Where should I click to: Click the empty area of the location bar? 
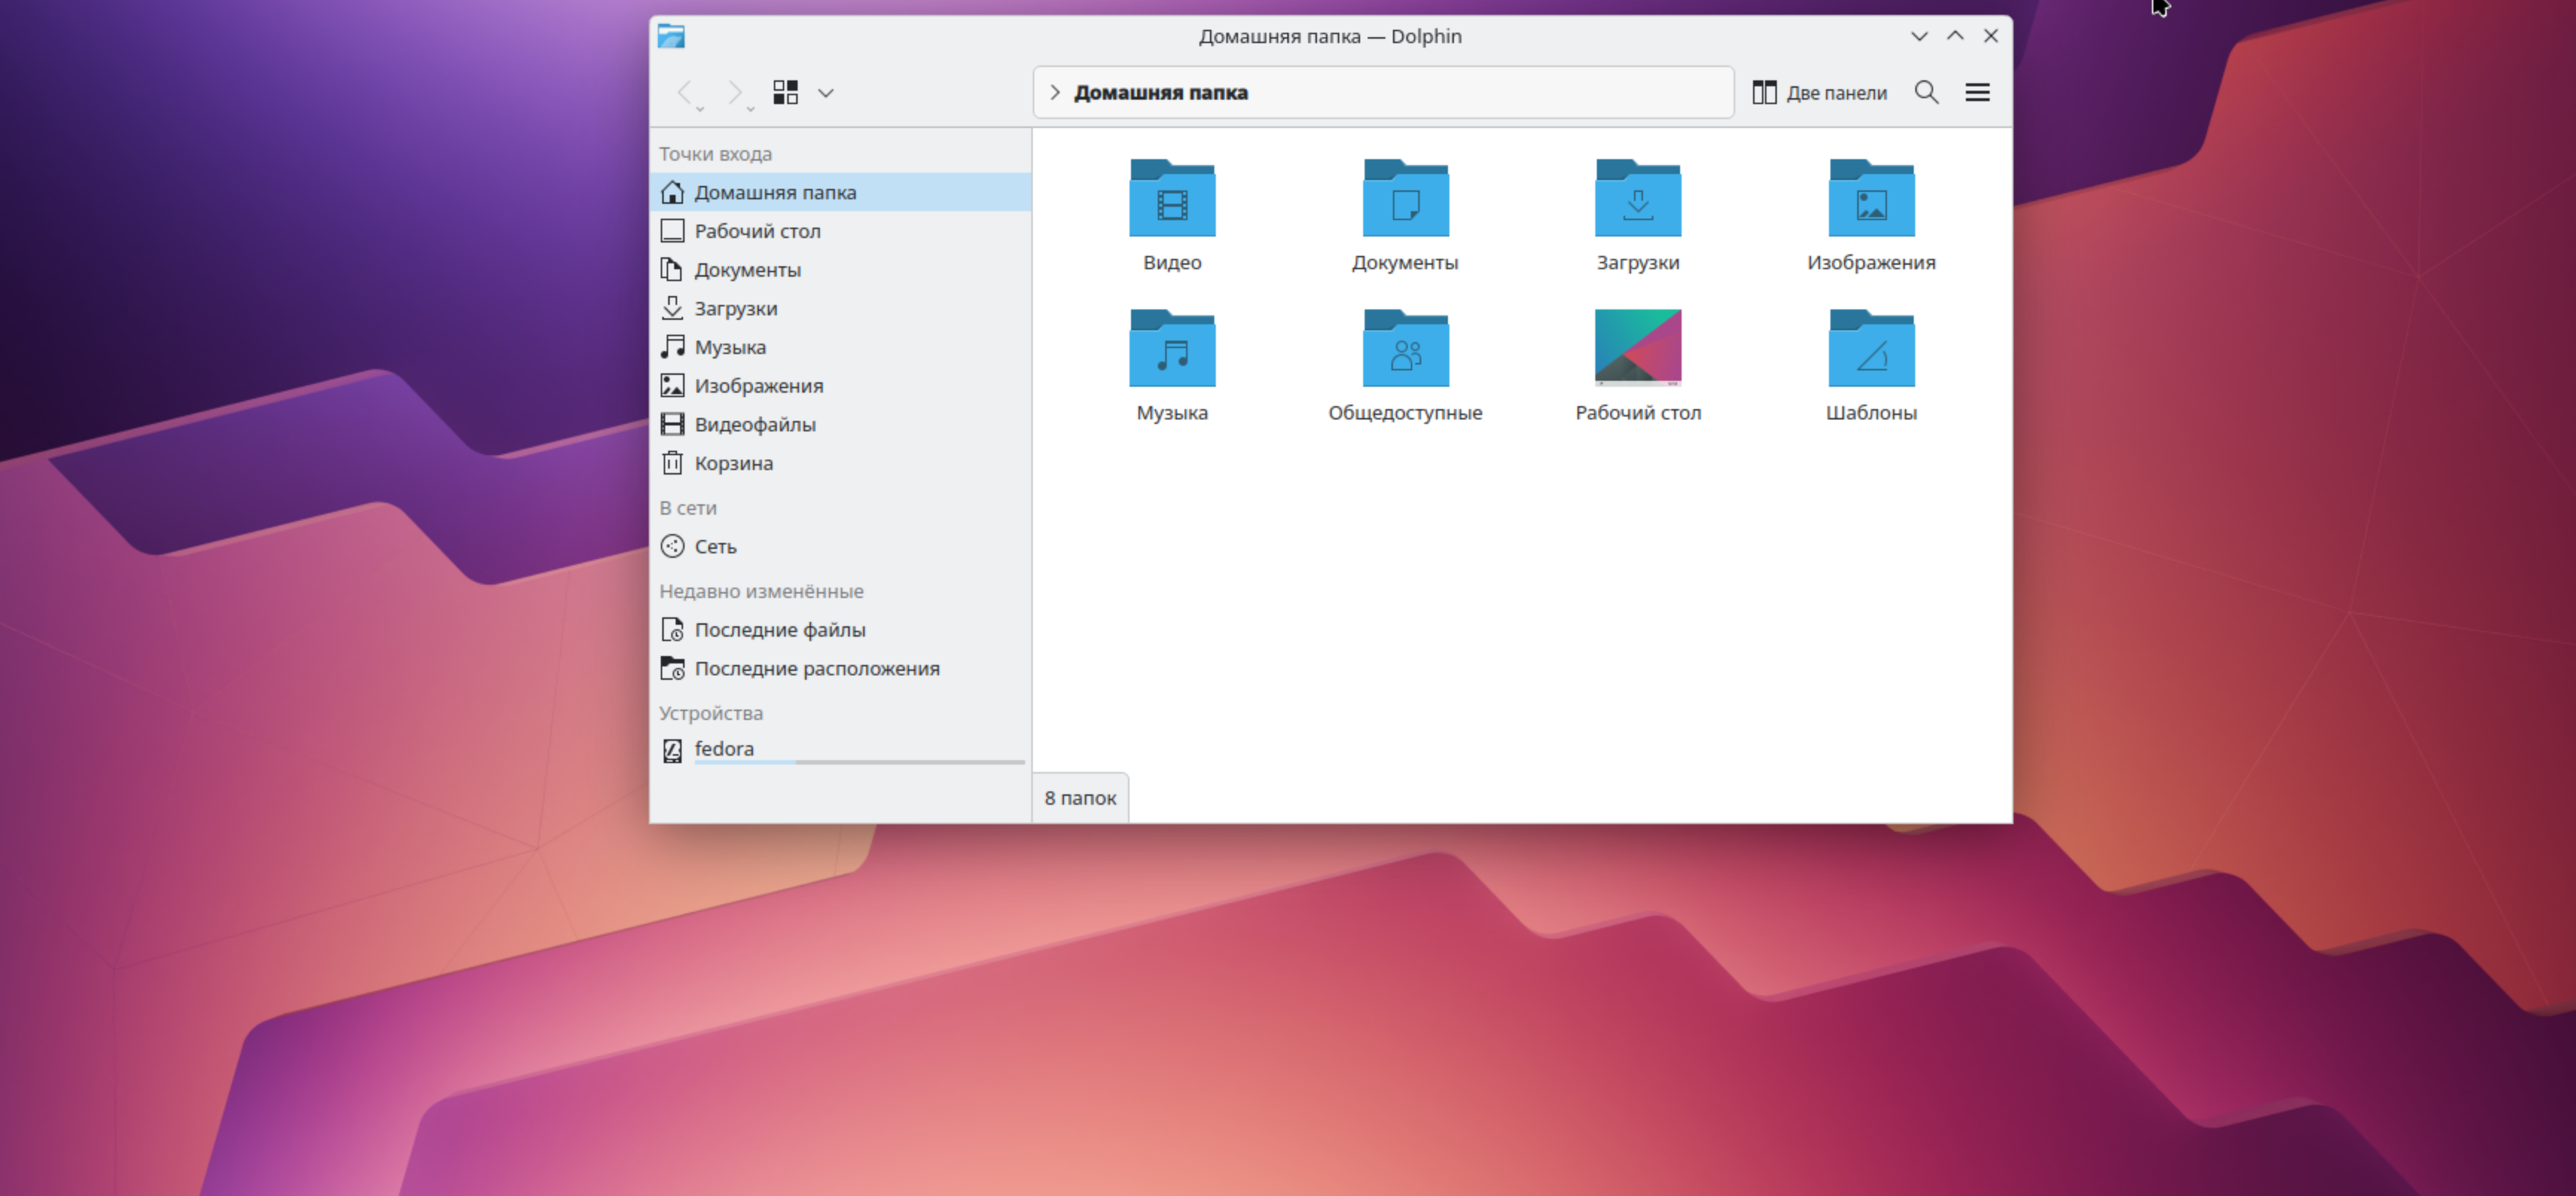tap(1490, 92)
